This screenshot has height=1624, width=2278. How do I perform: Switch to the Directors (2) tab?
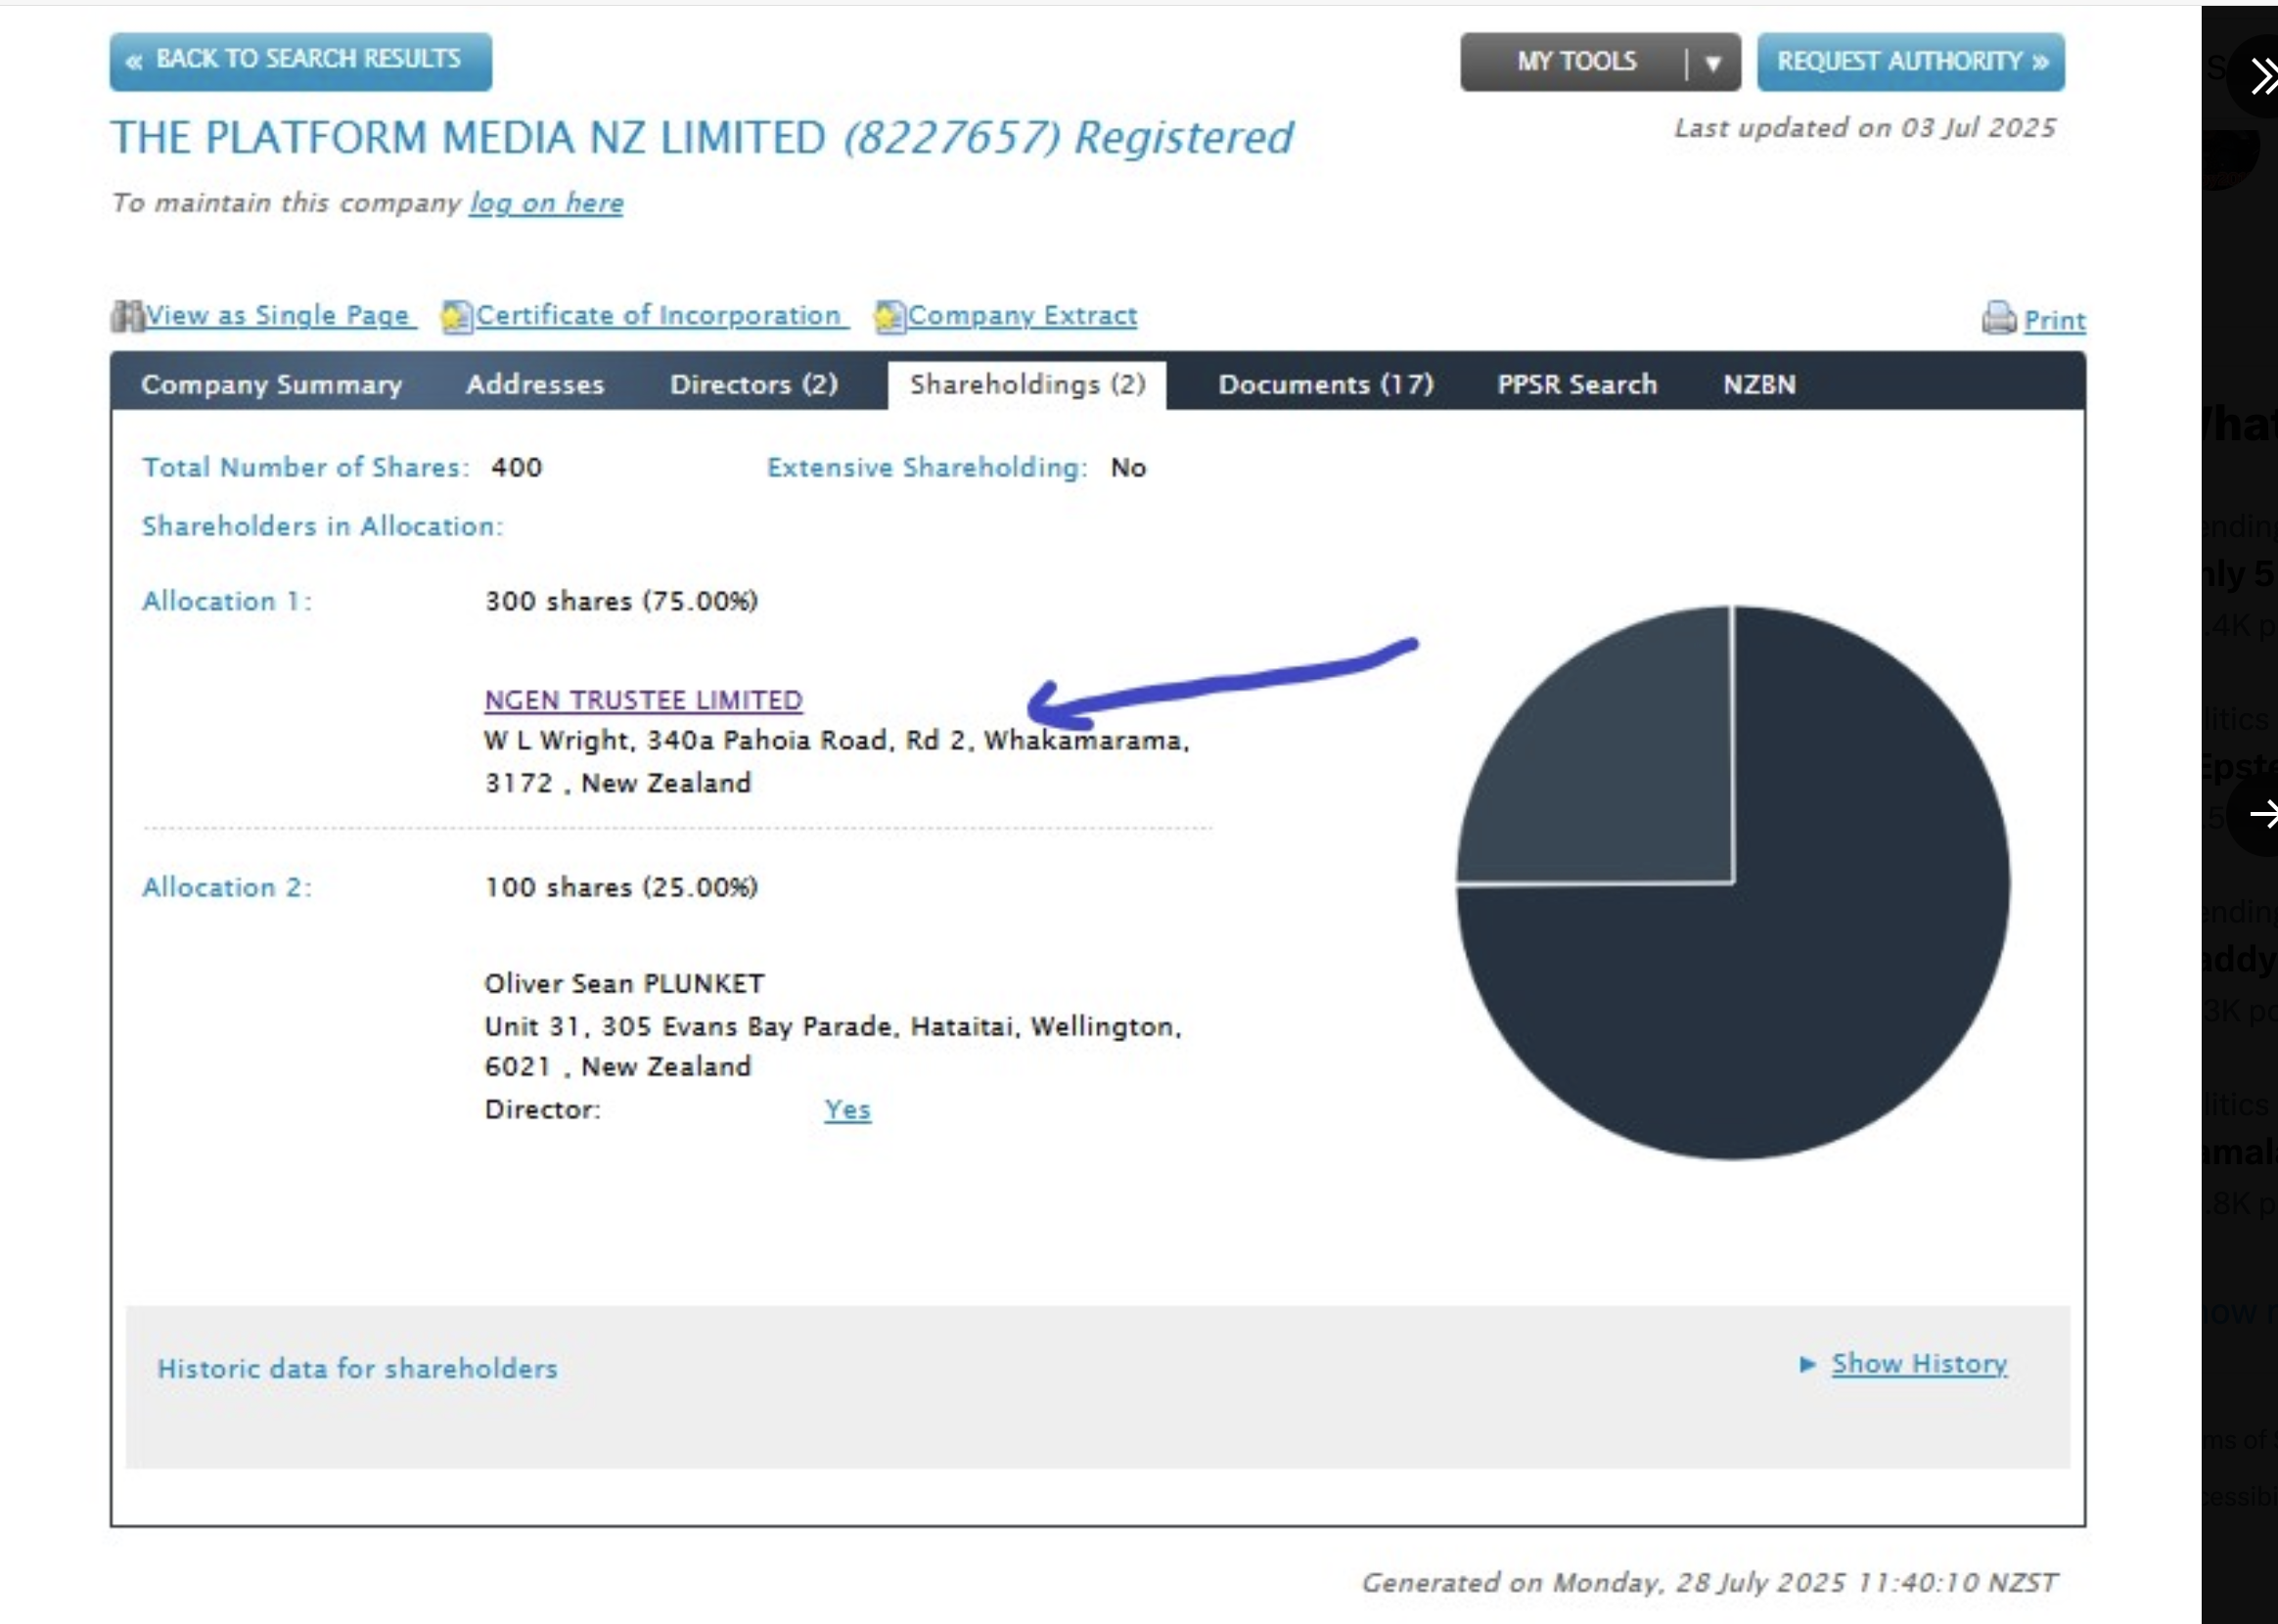[753, 385]
